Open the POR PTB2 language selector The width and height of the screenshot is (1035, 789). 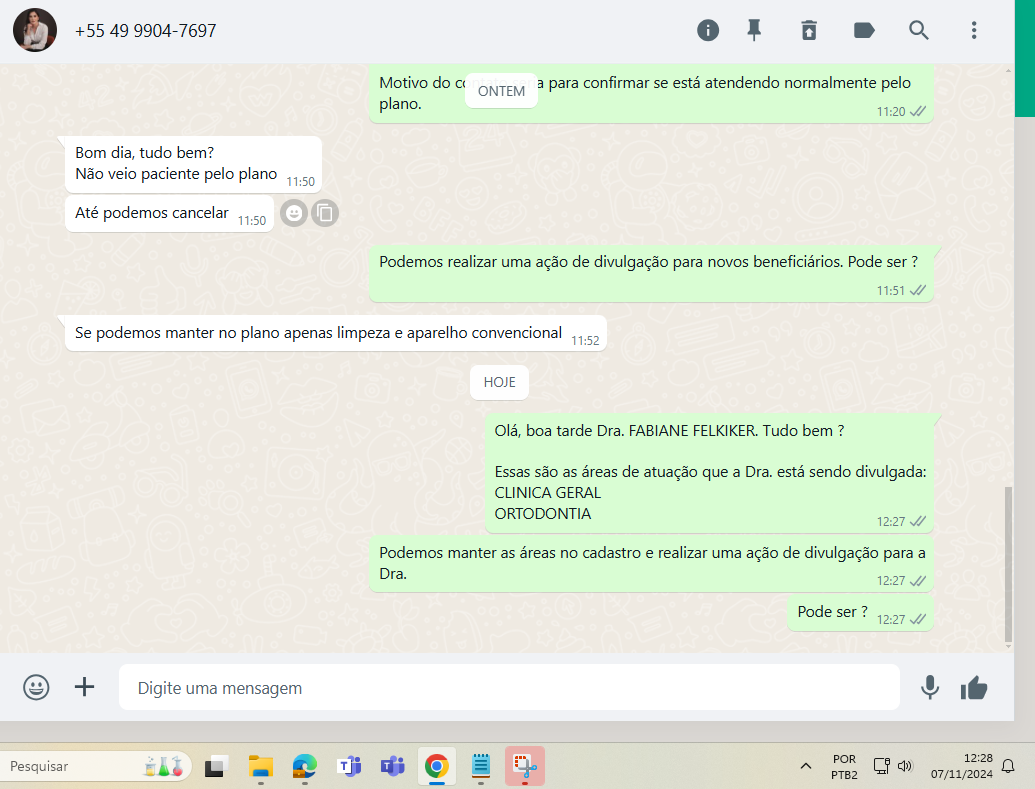(844, 766)
